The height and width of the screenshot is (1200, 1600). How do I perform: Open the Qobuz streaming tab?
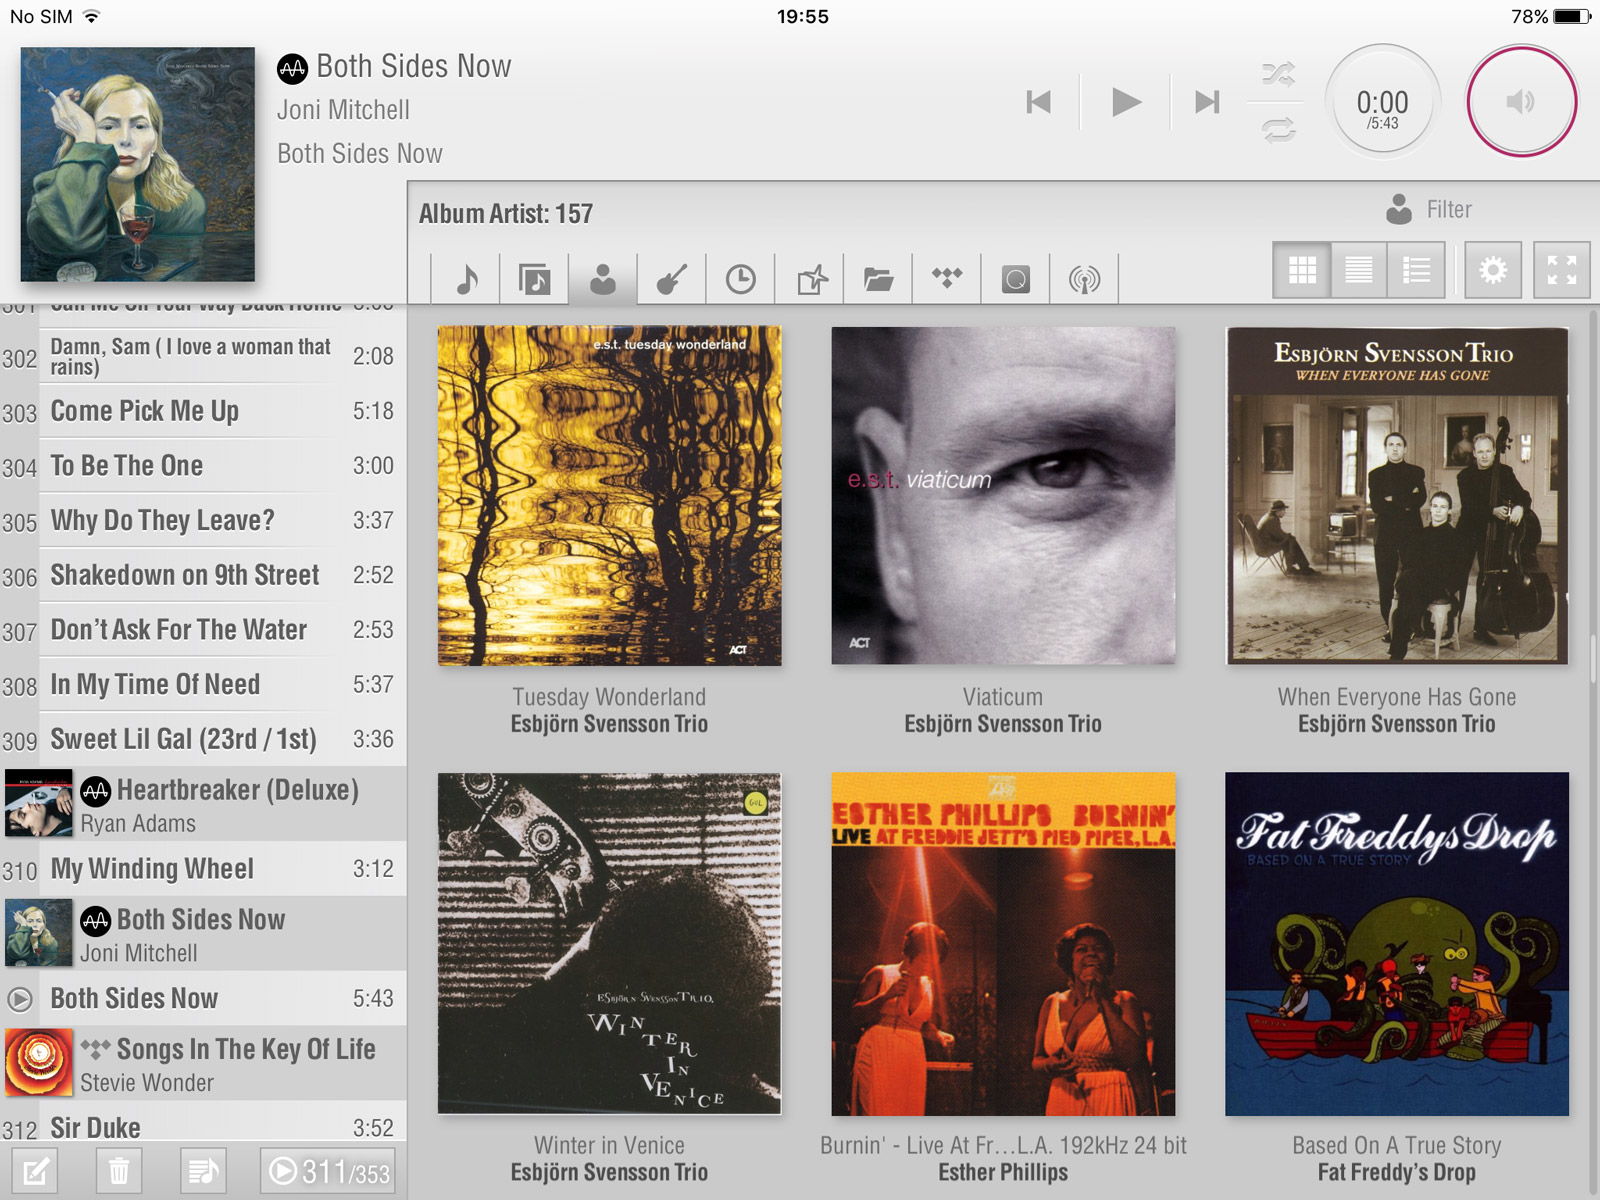(x=1015, y=279)
